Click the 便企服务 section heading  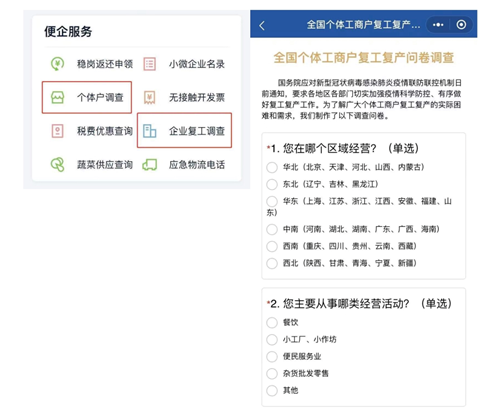click(68, 32)
